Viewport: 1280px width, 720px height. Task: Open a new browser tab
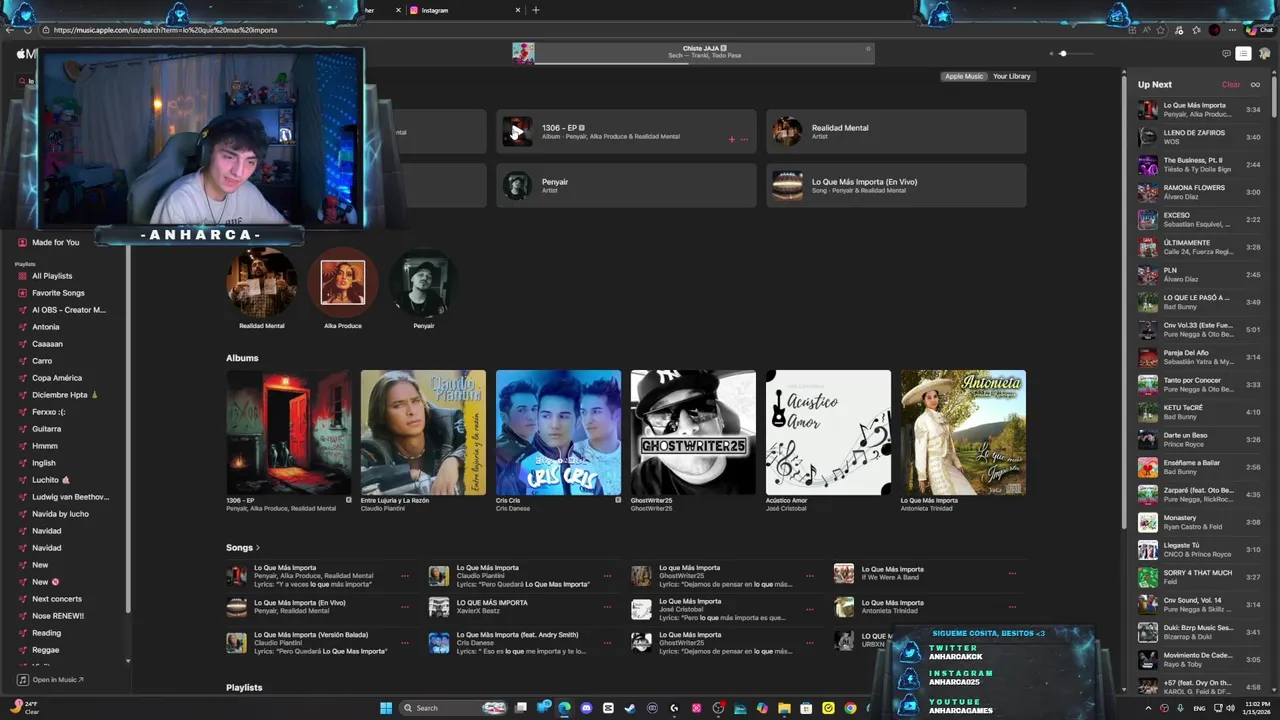pos(536,10)
